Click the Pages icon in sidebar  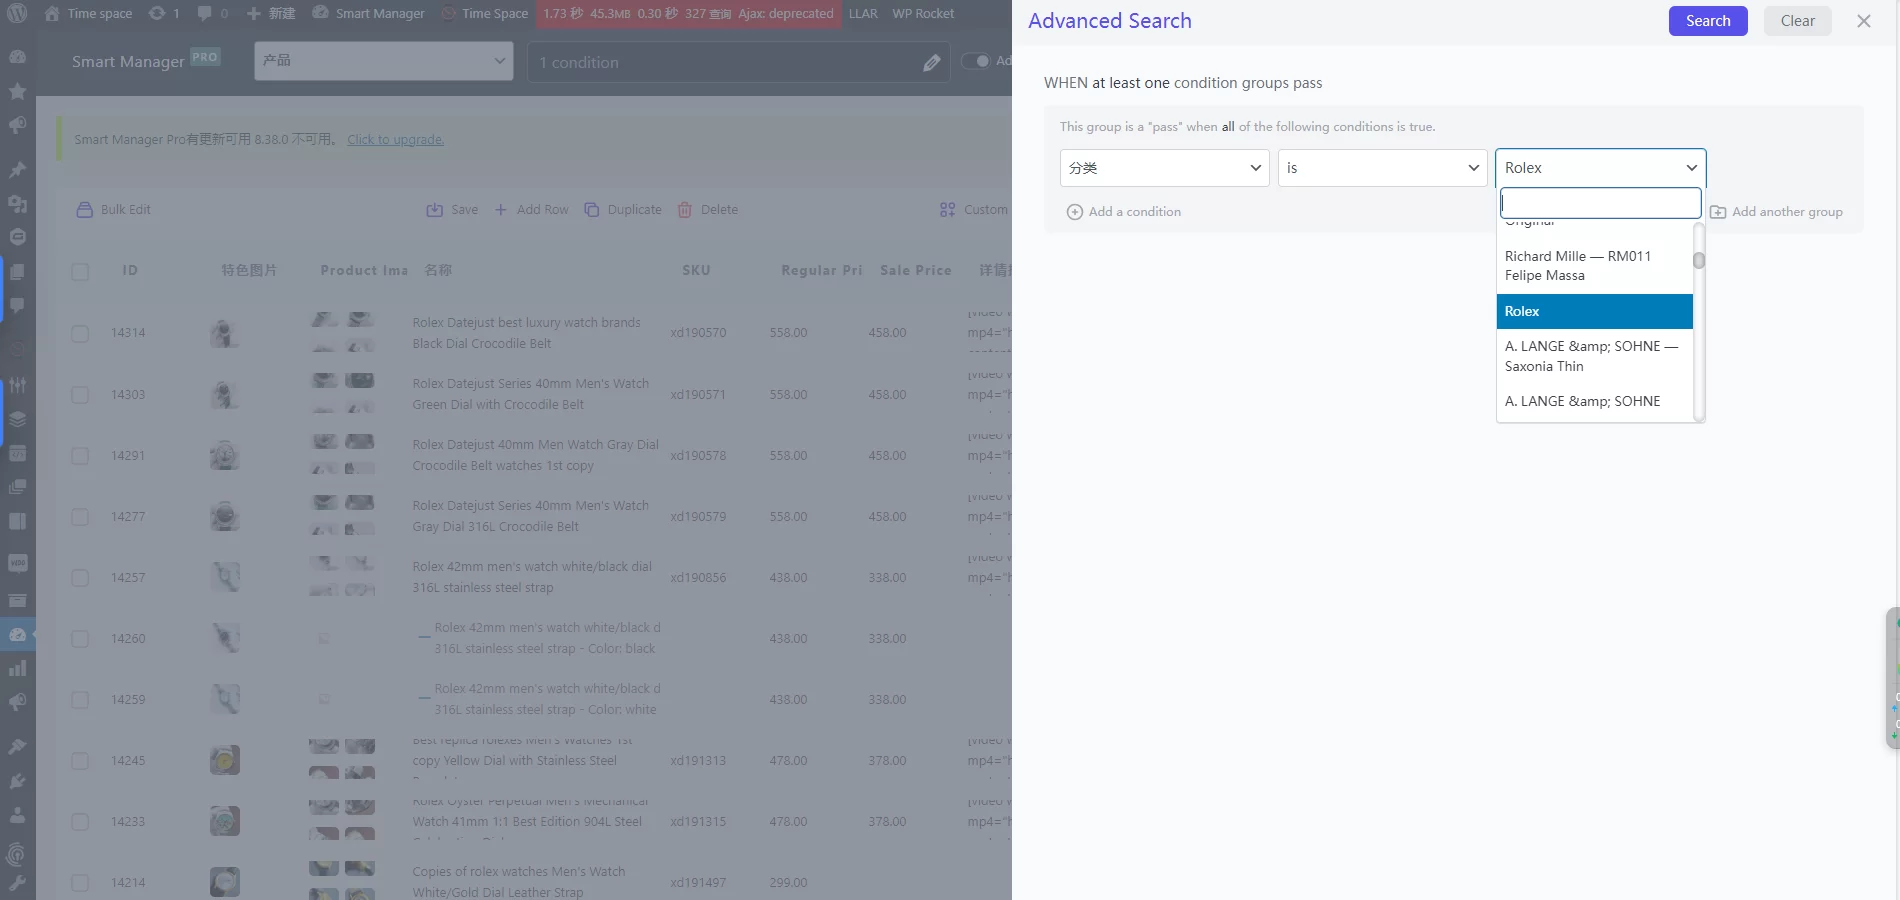click(x=17, y=272)
